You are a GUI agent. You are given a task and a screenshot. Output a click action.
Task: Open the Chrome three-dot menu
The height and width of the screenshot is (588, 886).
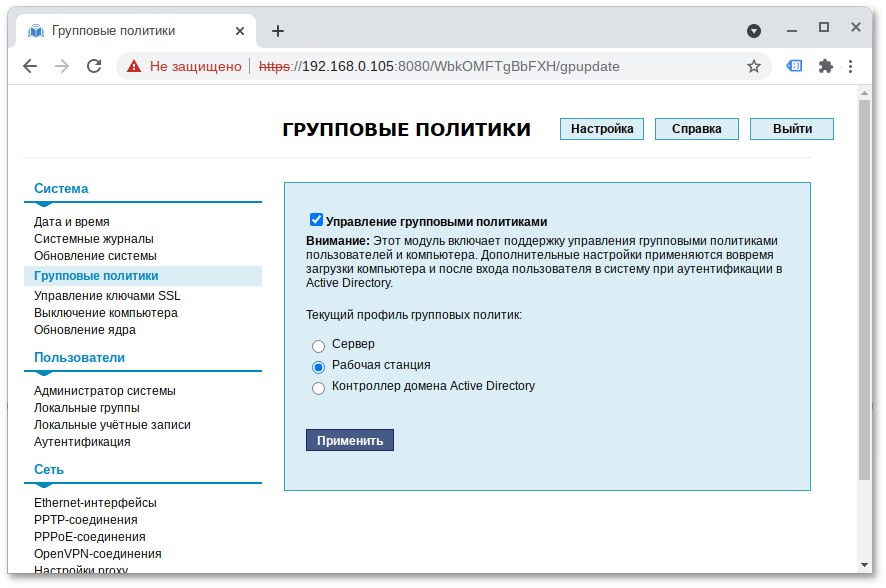pos(852,66)
